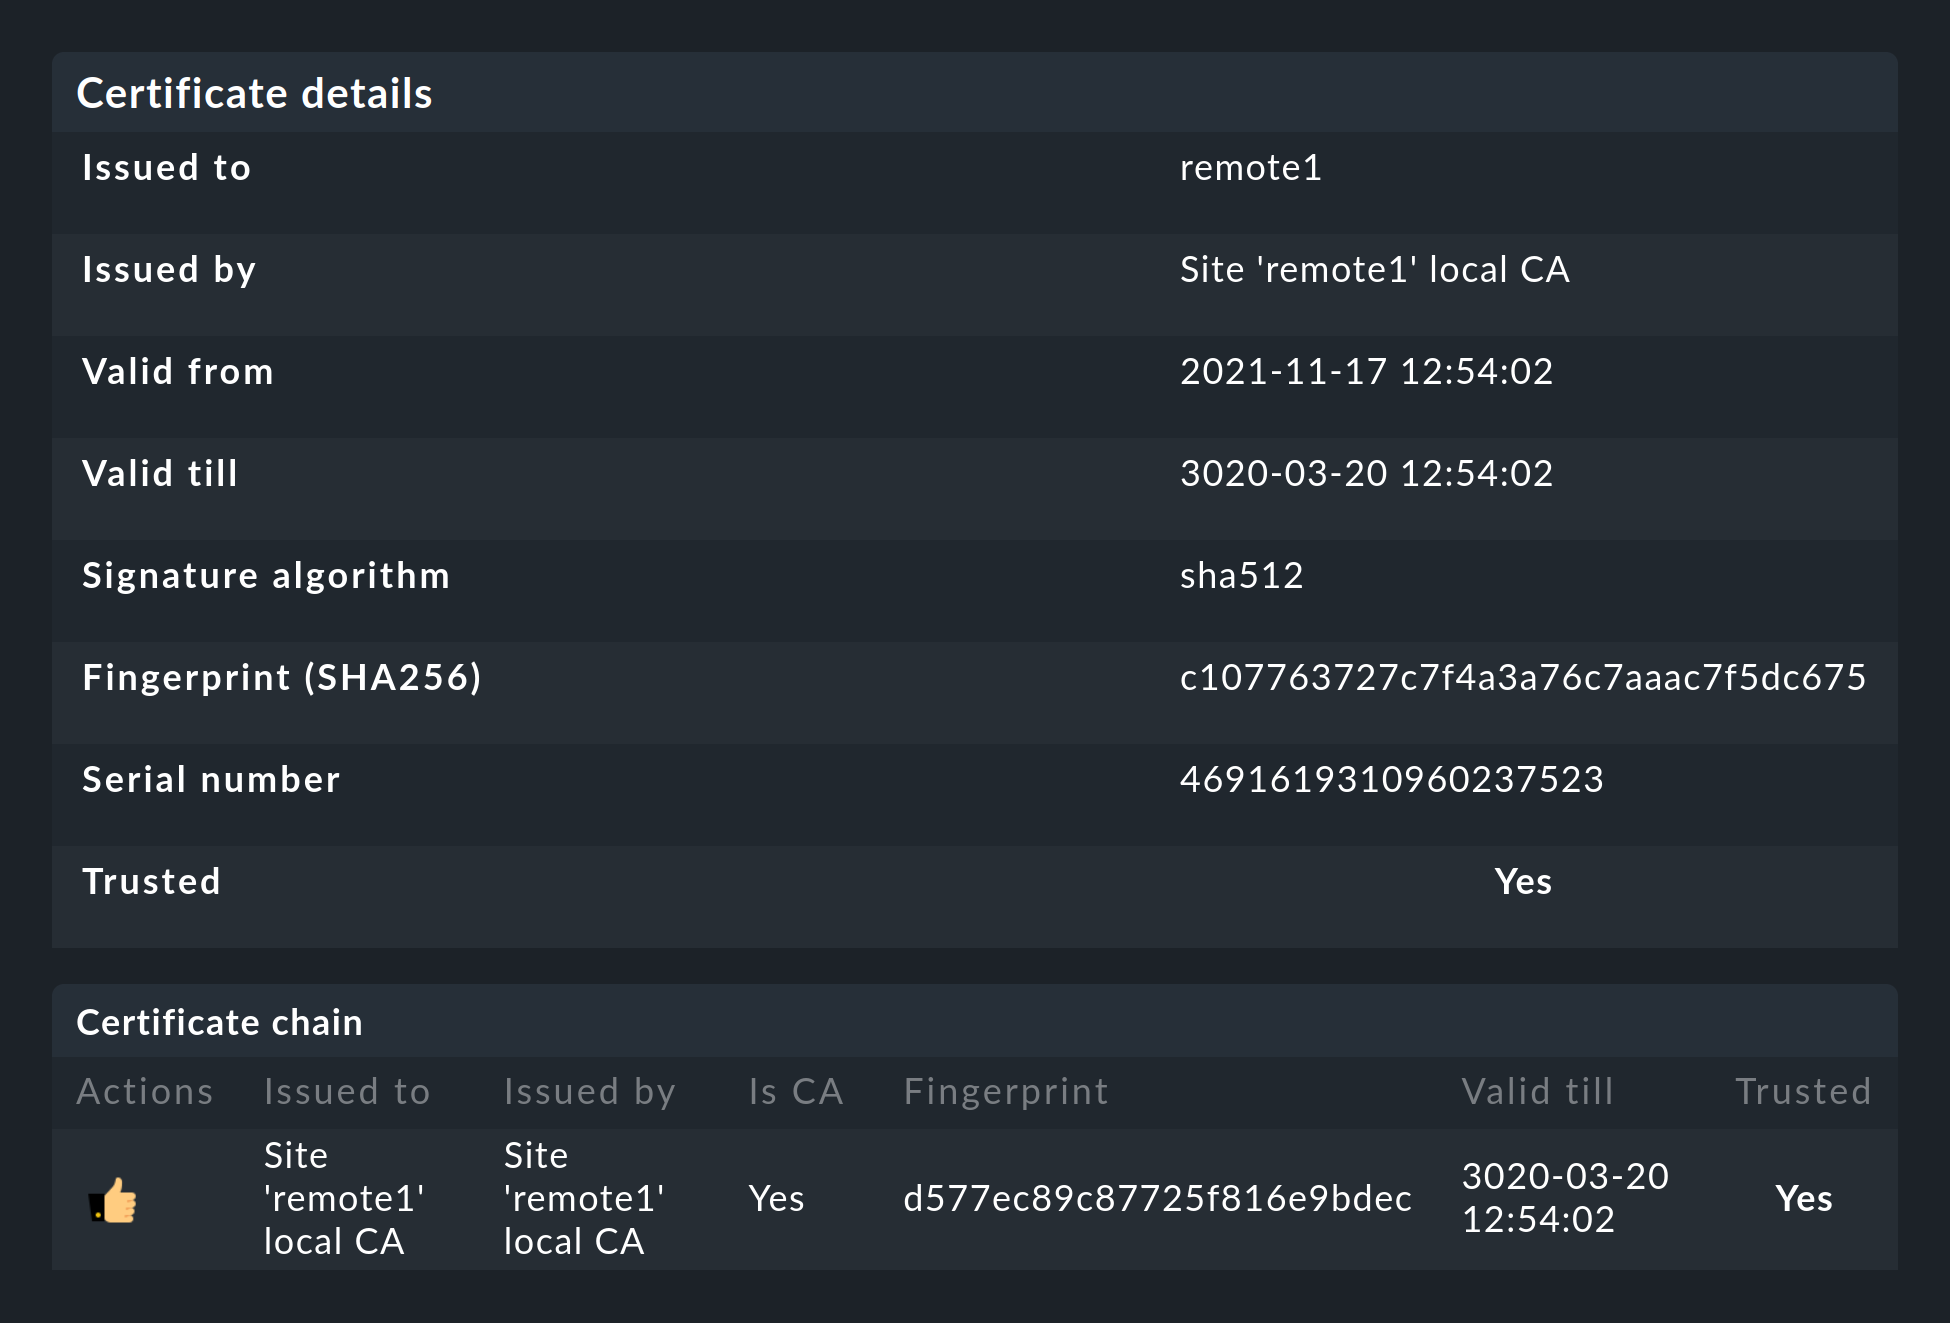Select the Fingerprint column header
1950x1323 pixels.
pyautogui.click(x=1005, y=1091)
